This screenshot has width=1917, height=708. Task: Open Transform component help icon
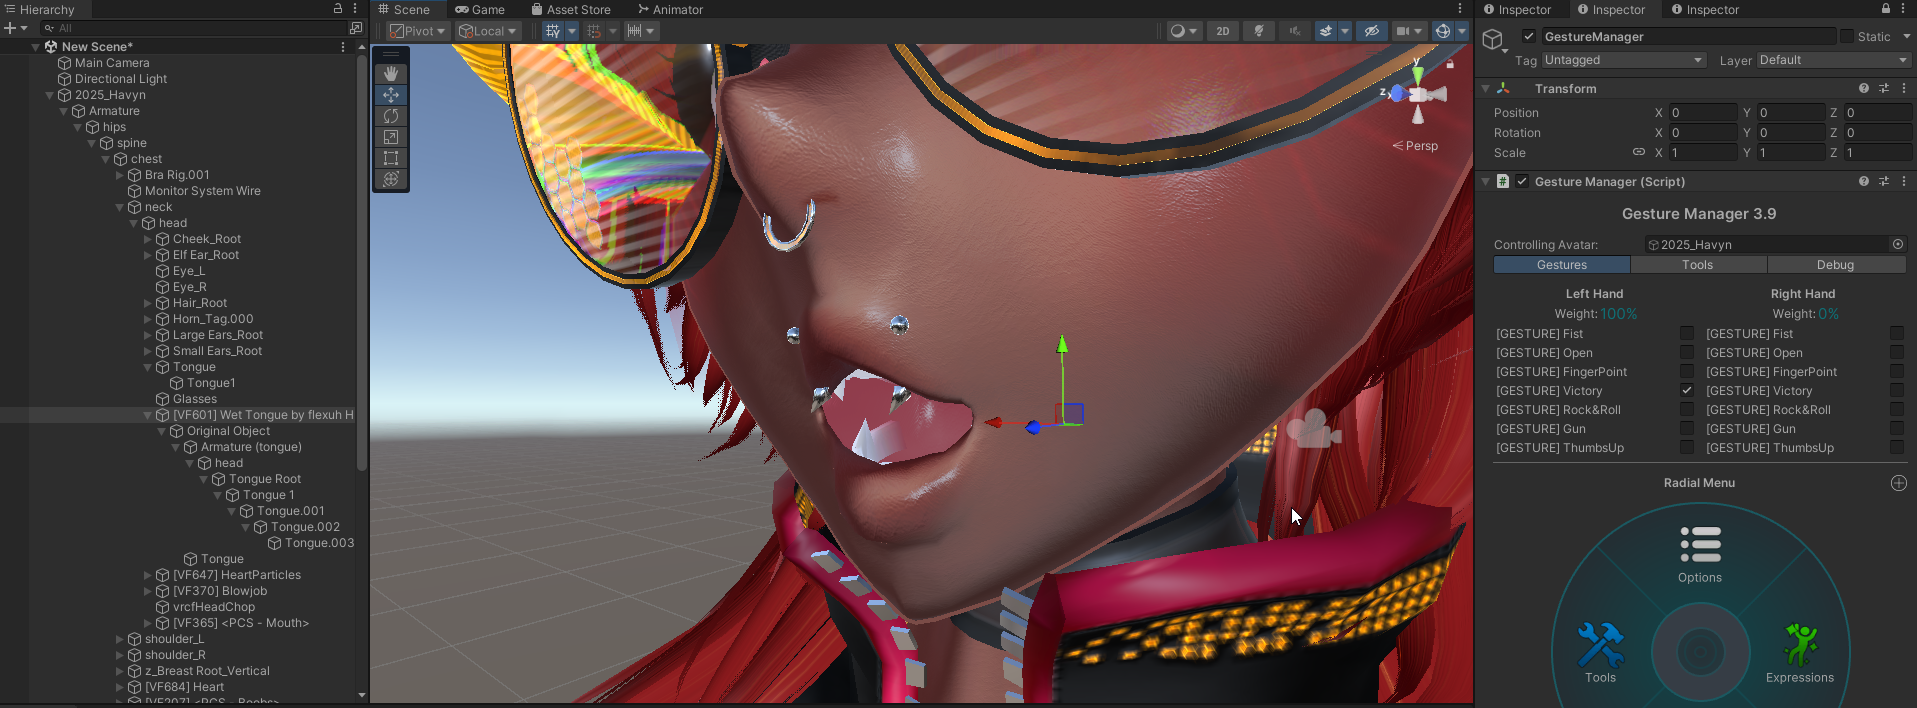(x=1864, y=88)
